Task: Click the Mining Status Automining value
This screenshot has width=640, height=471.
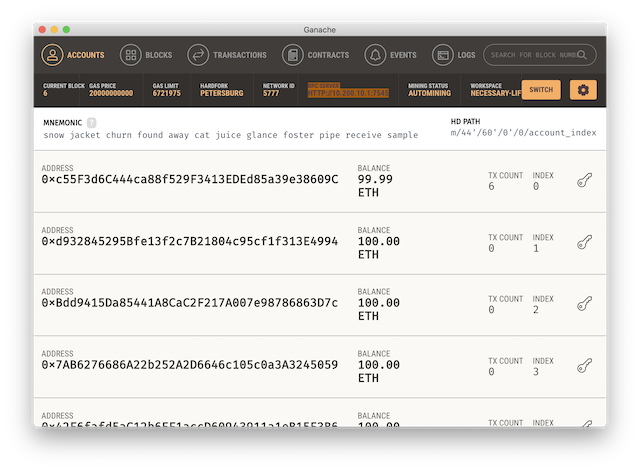Action: pos(429,93)
